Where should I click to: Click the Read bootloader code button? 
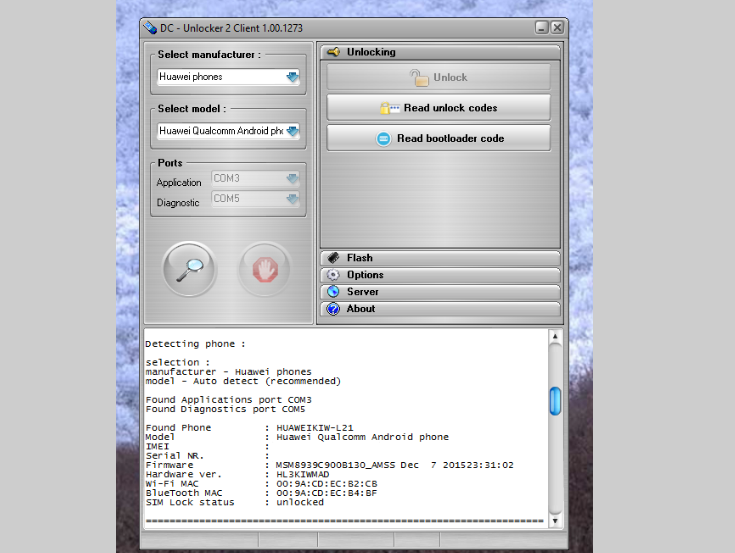coord(439,138)
